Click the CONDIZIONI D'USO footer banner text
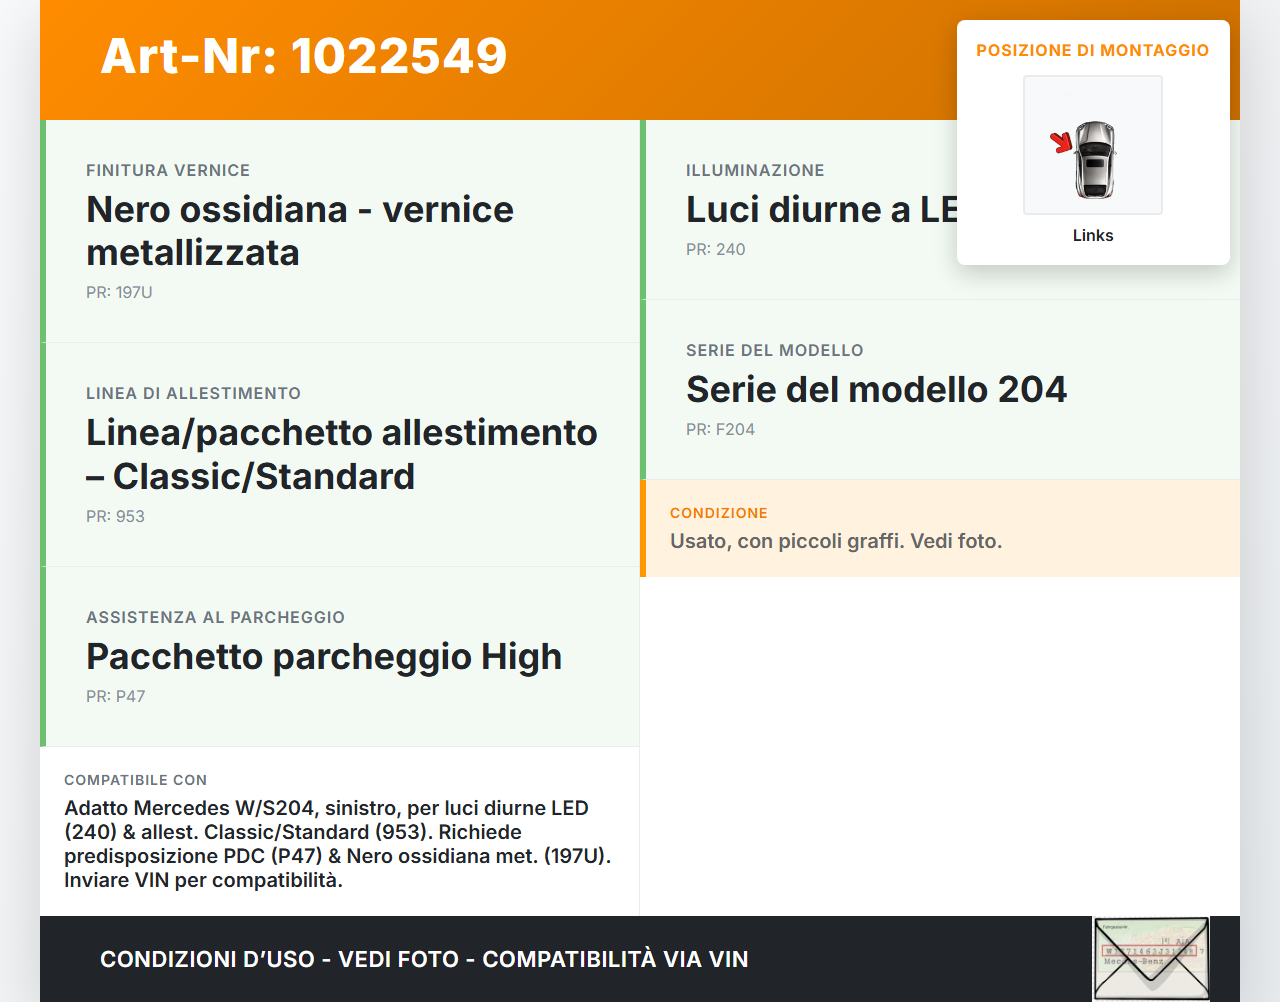The image size is (1280, 1002). [x=424, y=959]
